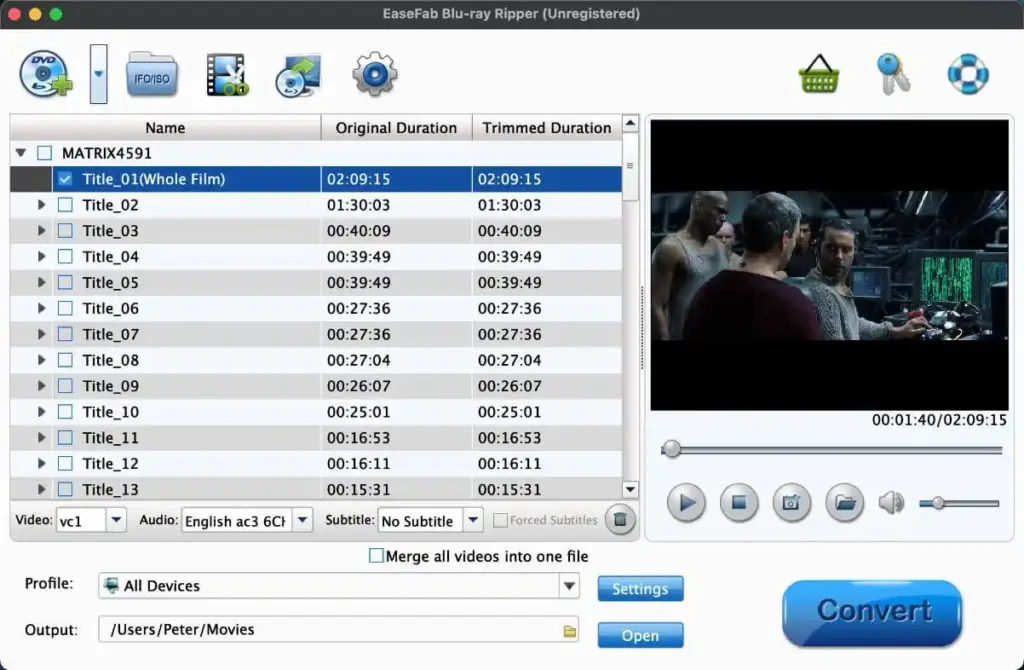Open the IFO/ISO file loader
This screenshot has width=1024, height=670.
point(150,73)
